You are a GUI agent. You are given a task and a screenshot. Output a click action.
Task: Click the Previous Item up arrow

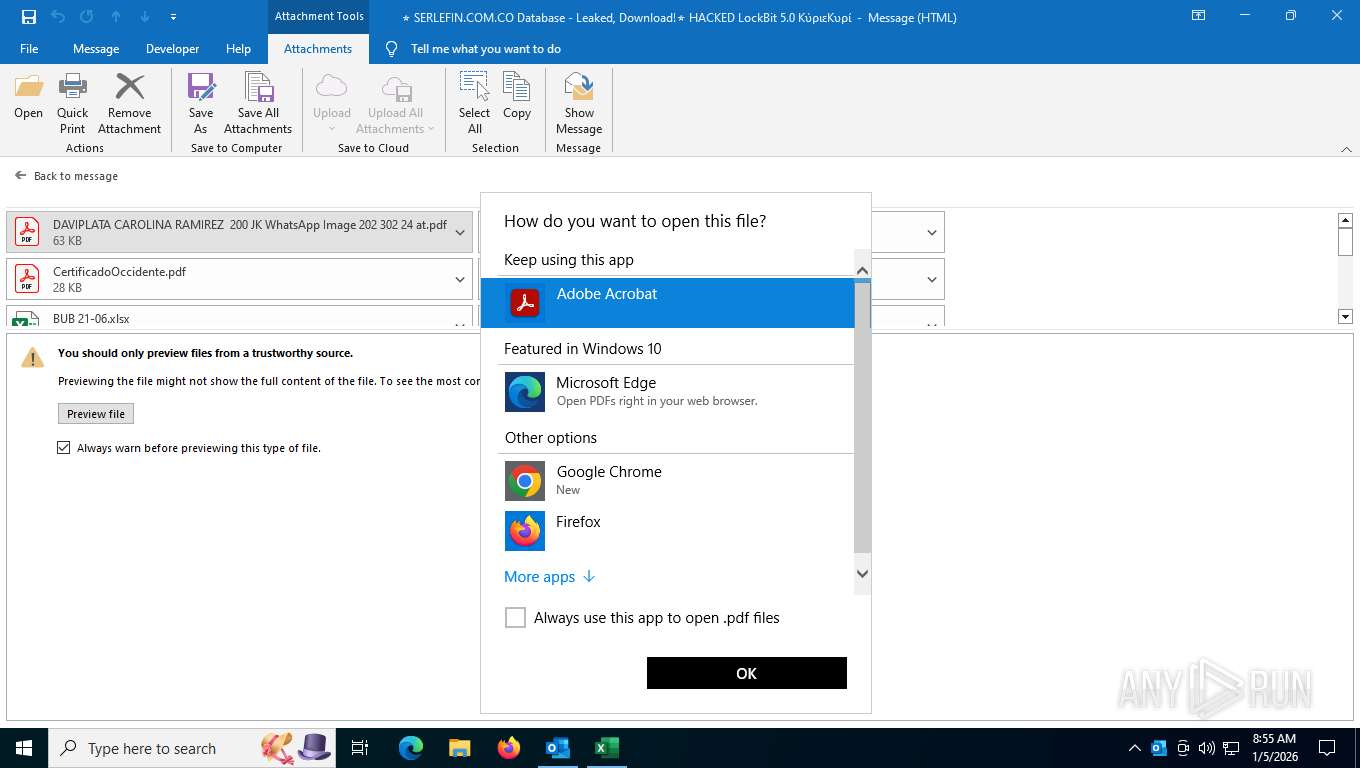coord(116,17)
